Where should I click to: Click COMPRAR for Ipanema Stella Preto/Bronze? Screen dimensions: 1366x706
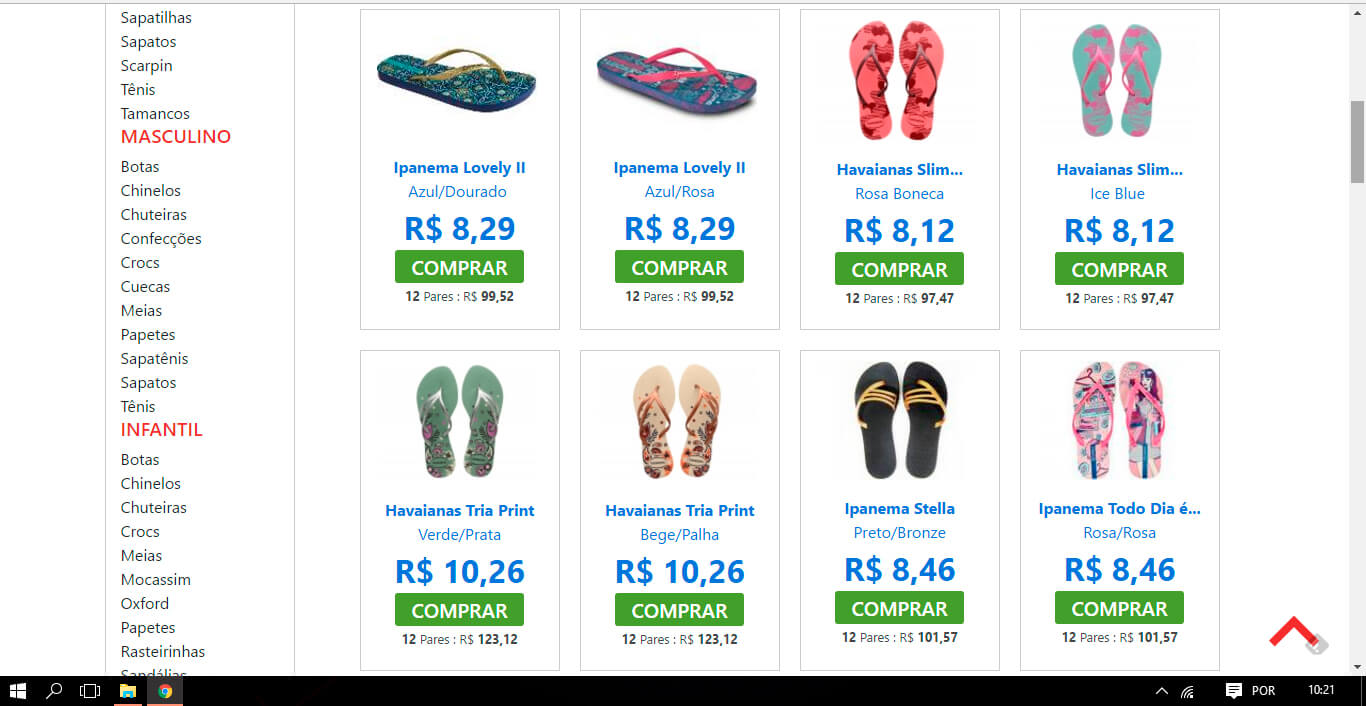coord(899,608)
